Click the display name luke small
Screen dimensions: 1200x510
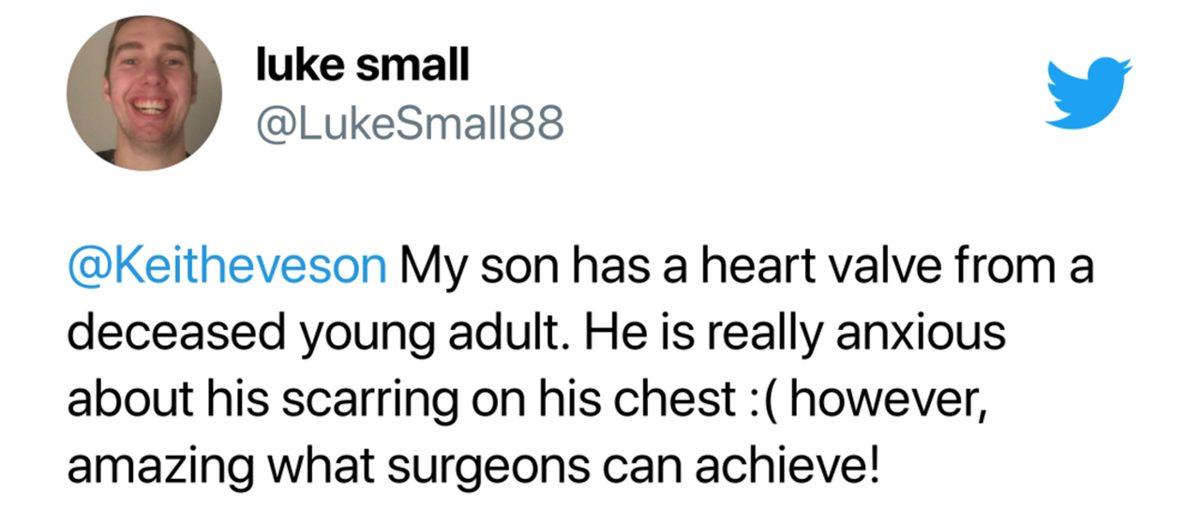pos(362,66)
